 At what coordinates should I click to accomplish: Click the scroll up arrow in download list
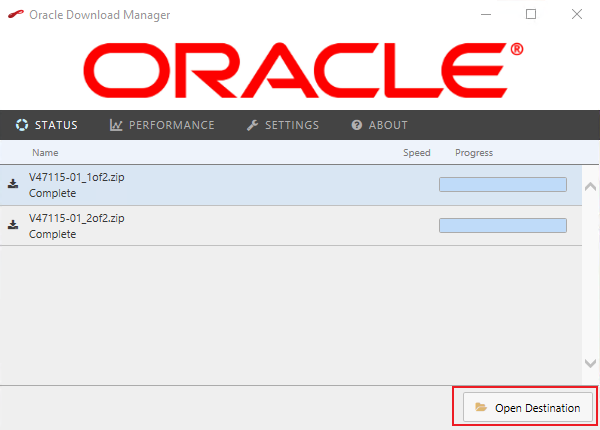(590, 186)
